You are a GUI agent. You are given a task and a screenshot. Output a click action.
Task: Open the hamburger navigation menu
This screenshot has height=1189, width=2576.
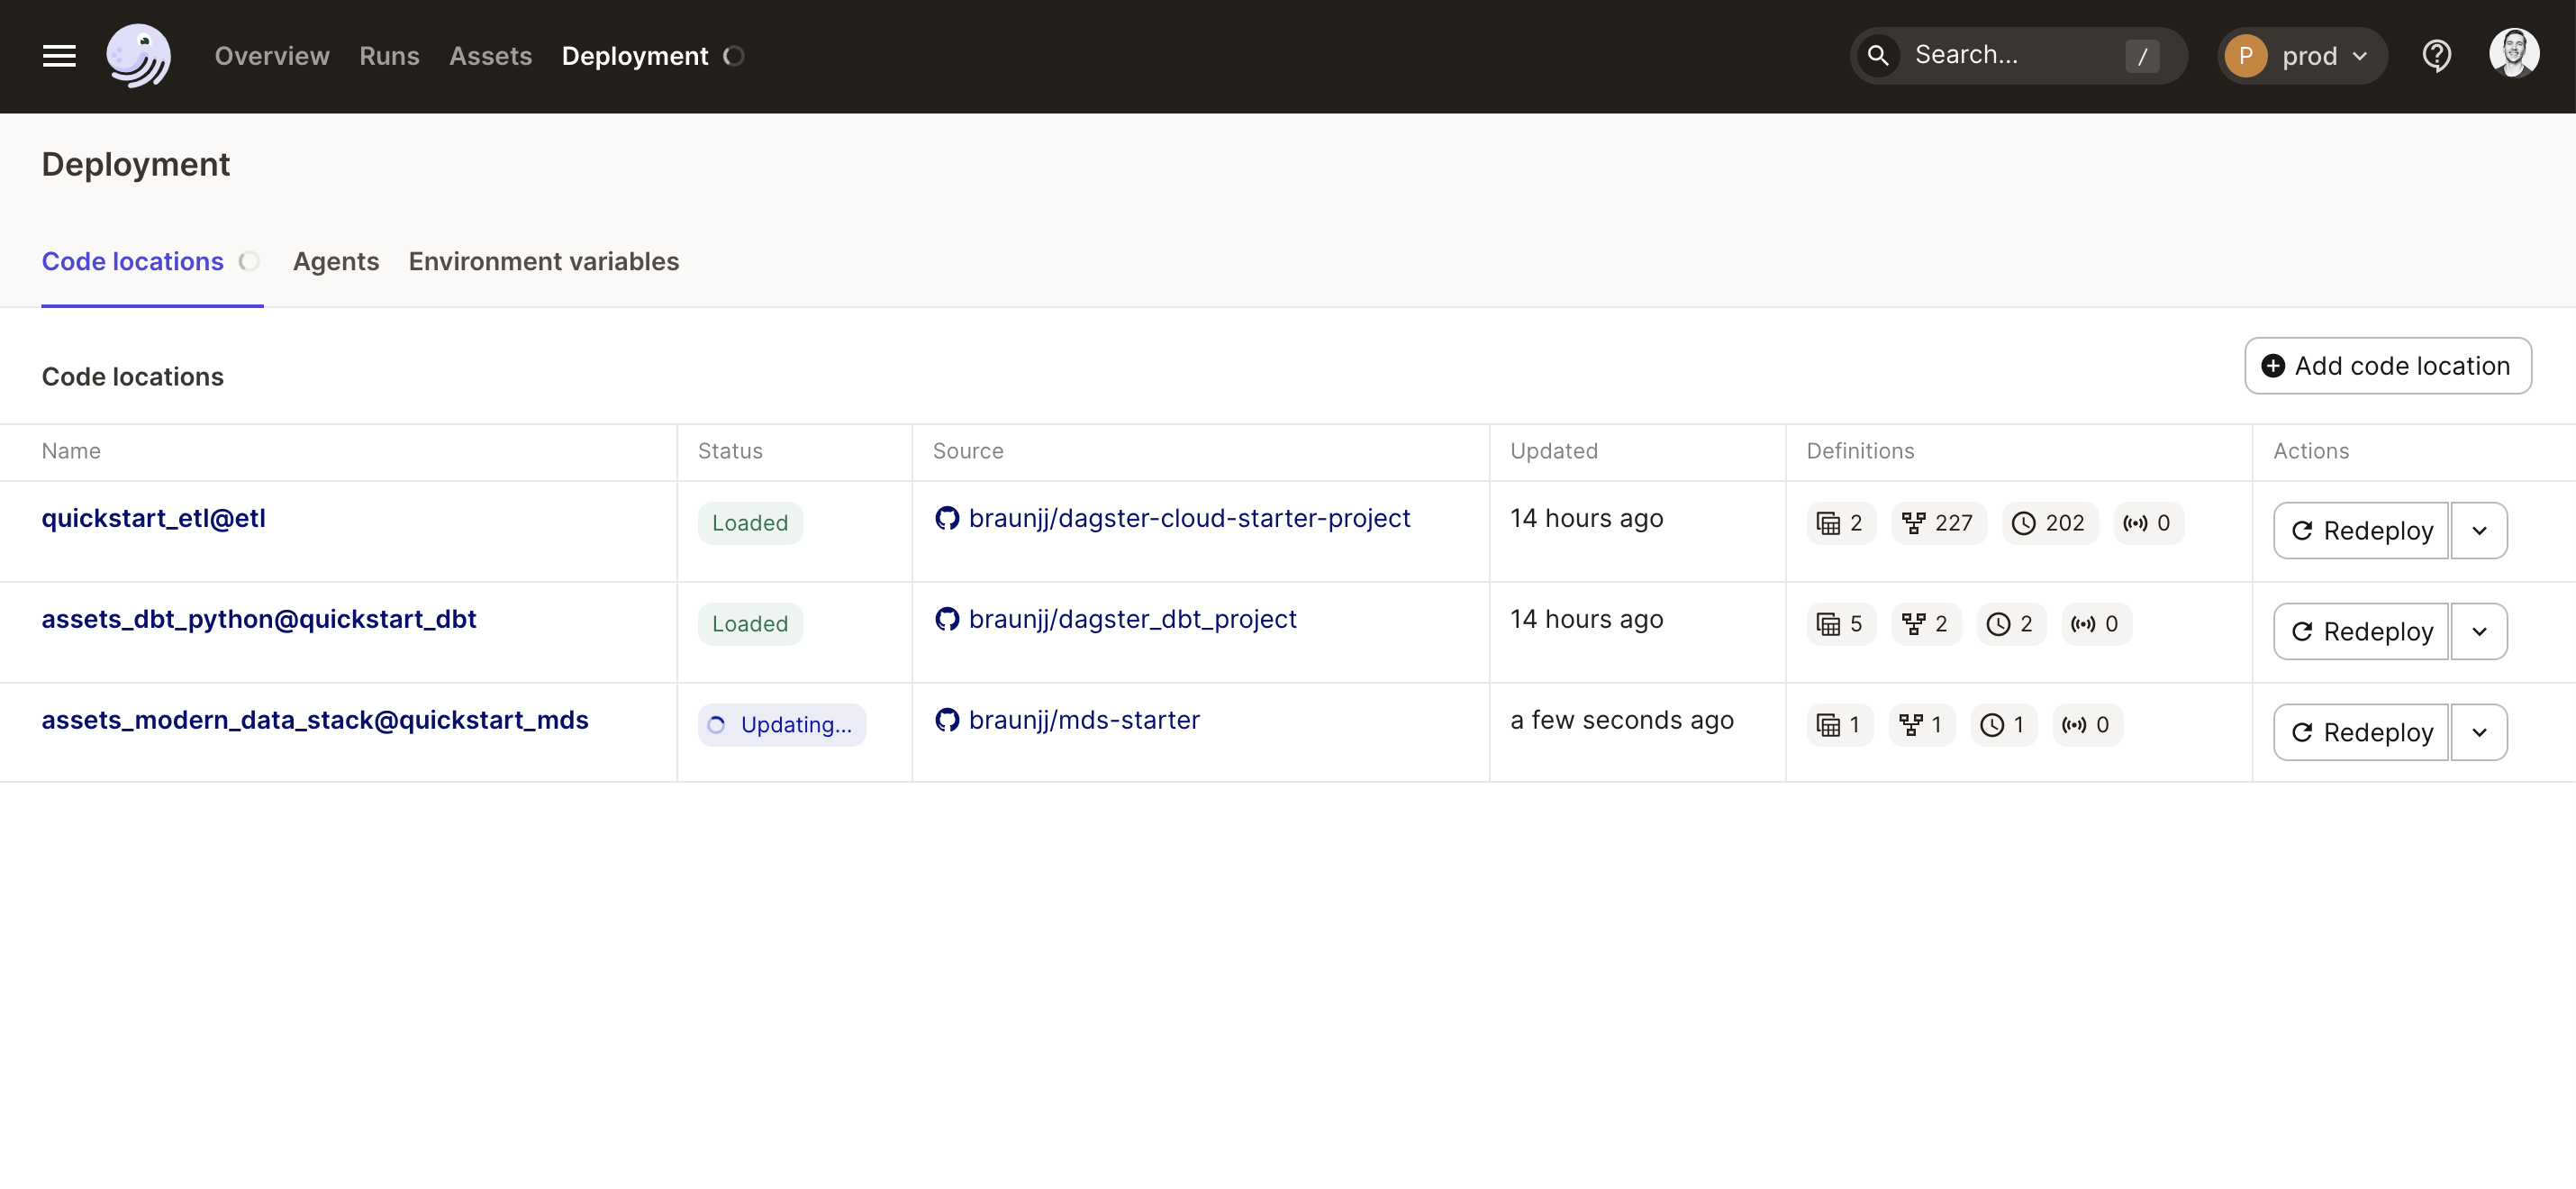(59, 56)
